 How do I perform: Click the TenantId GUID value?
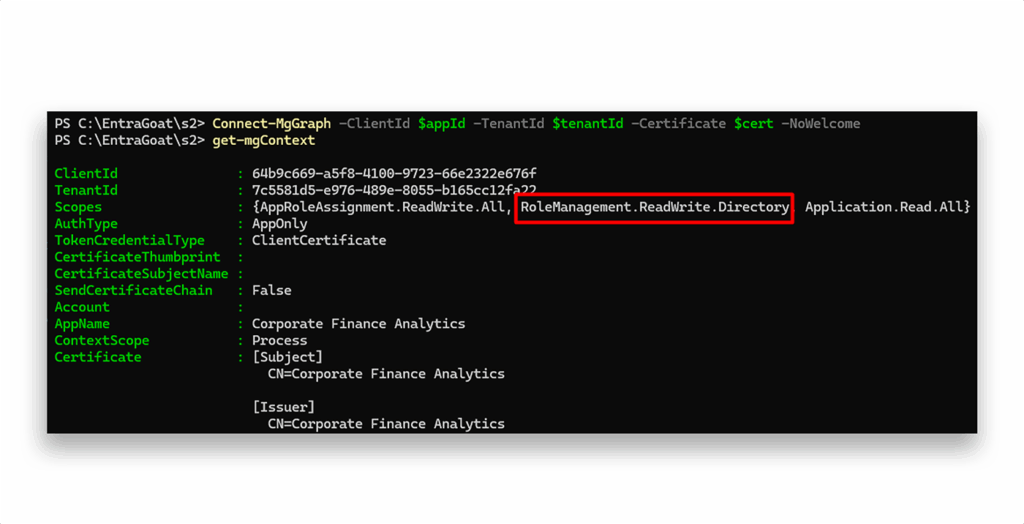pyautogui.click(x=394, y=190)
